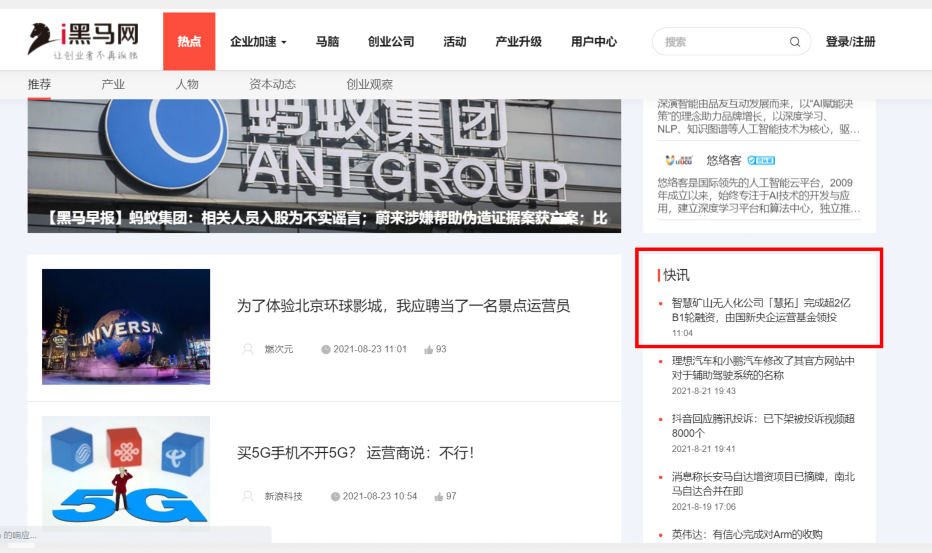Click clock icon next to 2021-08-23 10:54
The height and width of the screenshot is (553, 932).
(335, 497)
